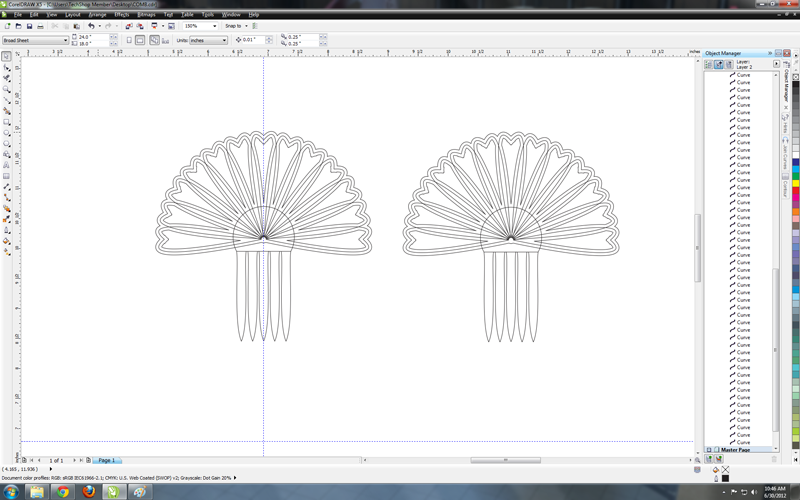Viewport: 800px width, 500px height.
Task: Open Object Manager flyout options arrow
Action: [x=777, y=64]
